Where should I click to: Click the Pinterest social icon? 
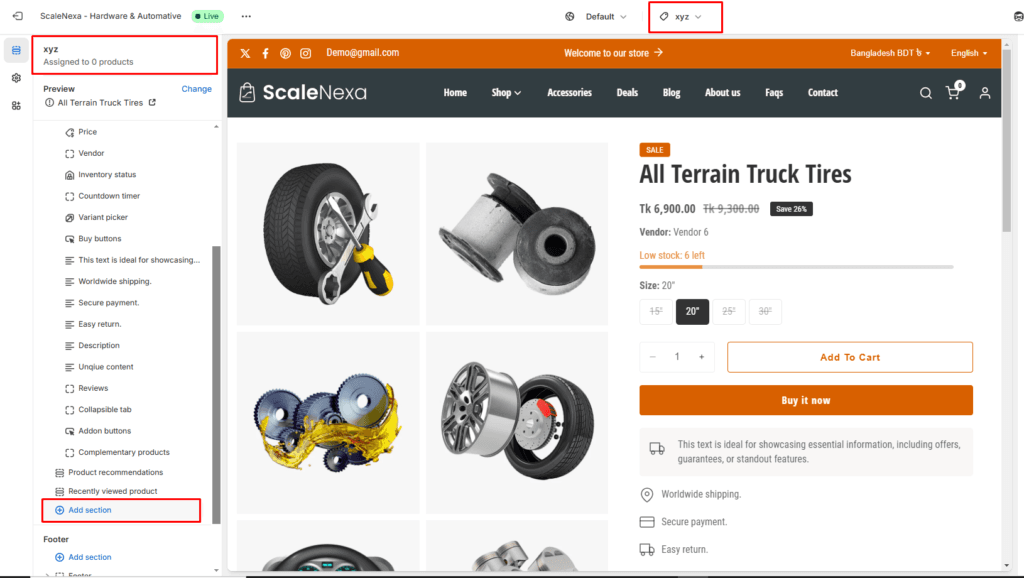(285, 54)
